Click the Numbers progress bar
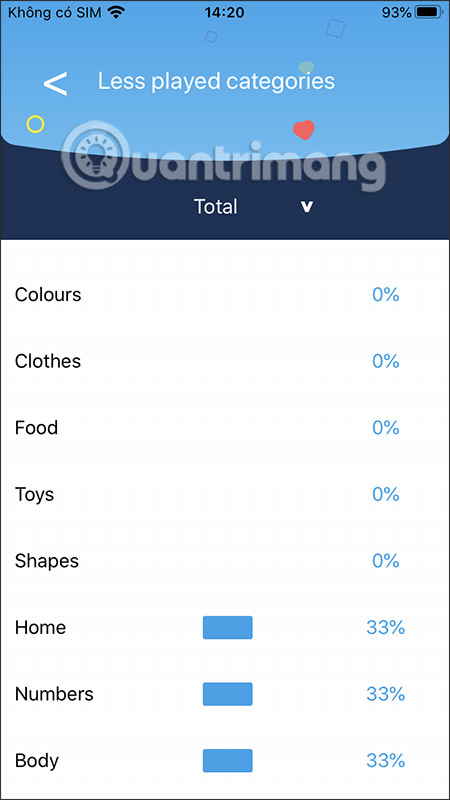450x800 pixels. (x=228, y=694)
